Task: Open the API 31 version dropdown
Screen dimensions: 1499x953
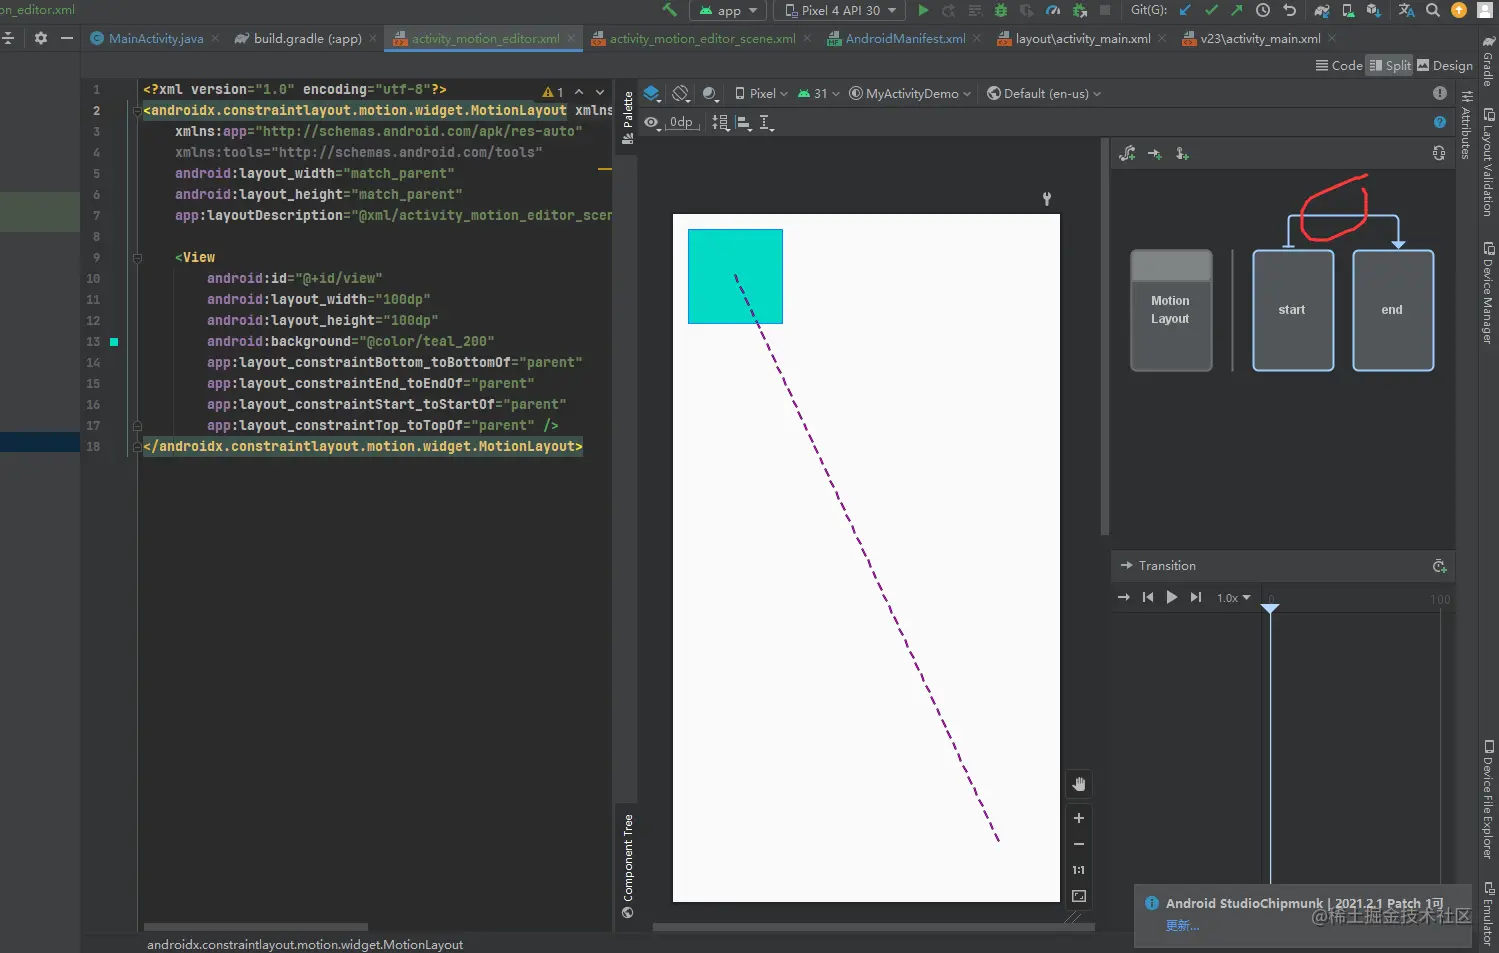Action: click(x=818, y=93)
